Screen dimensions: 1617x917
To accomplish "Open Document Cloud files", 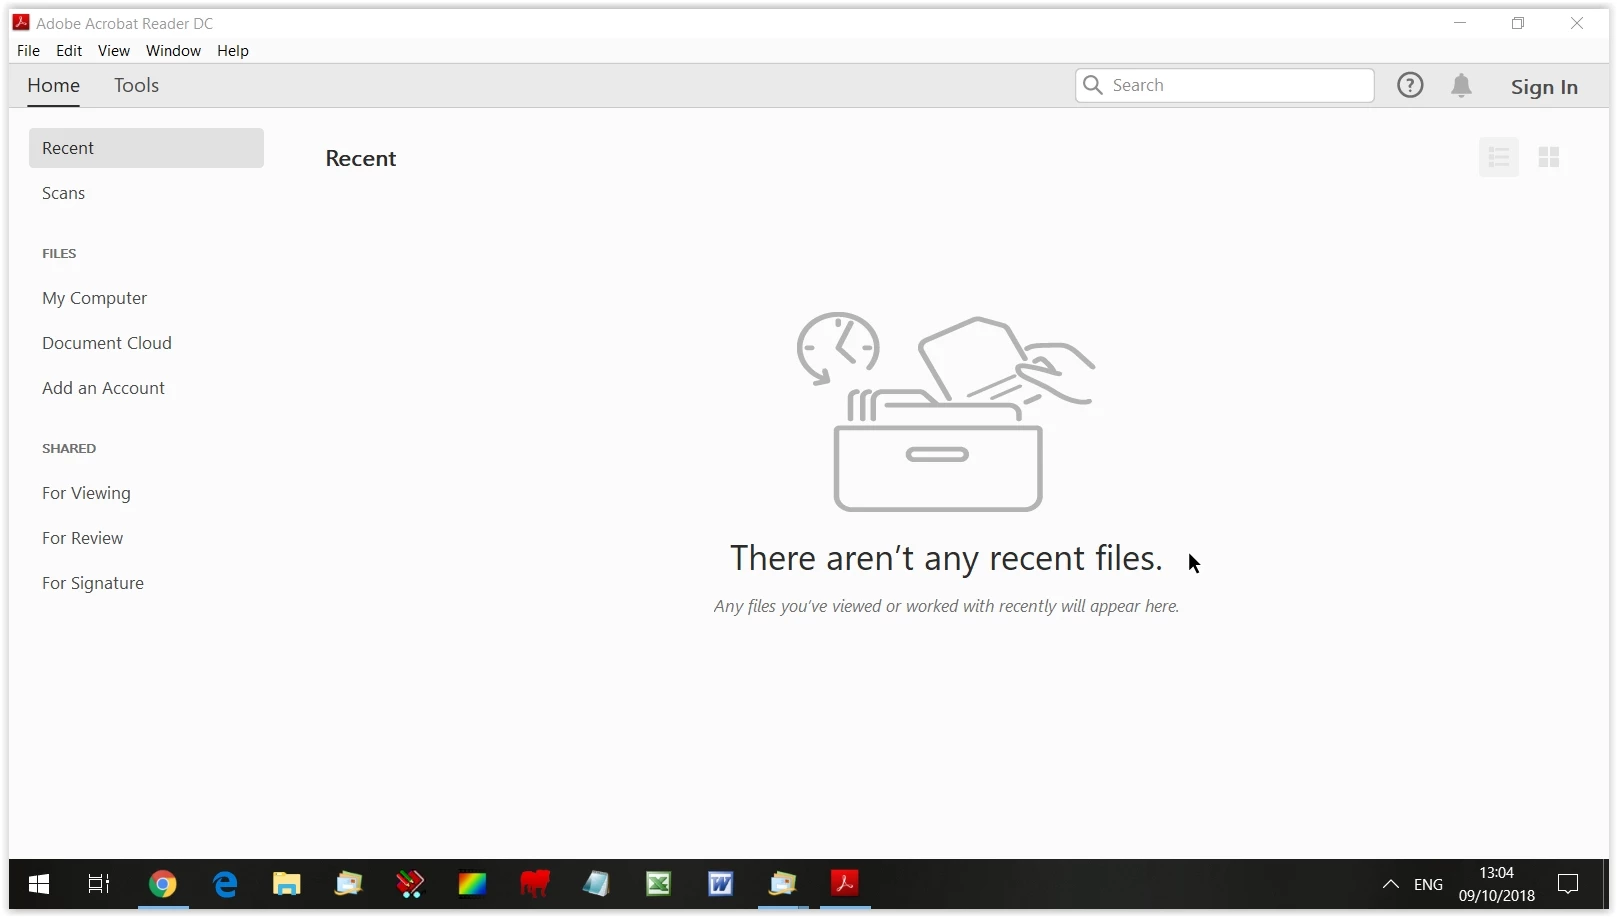I will (x=107, y=343).
